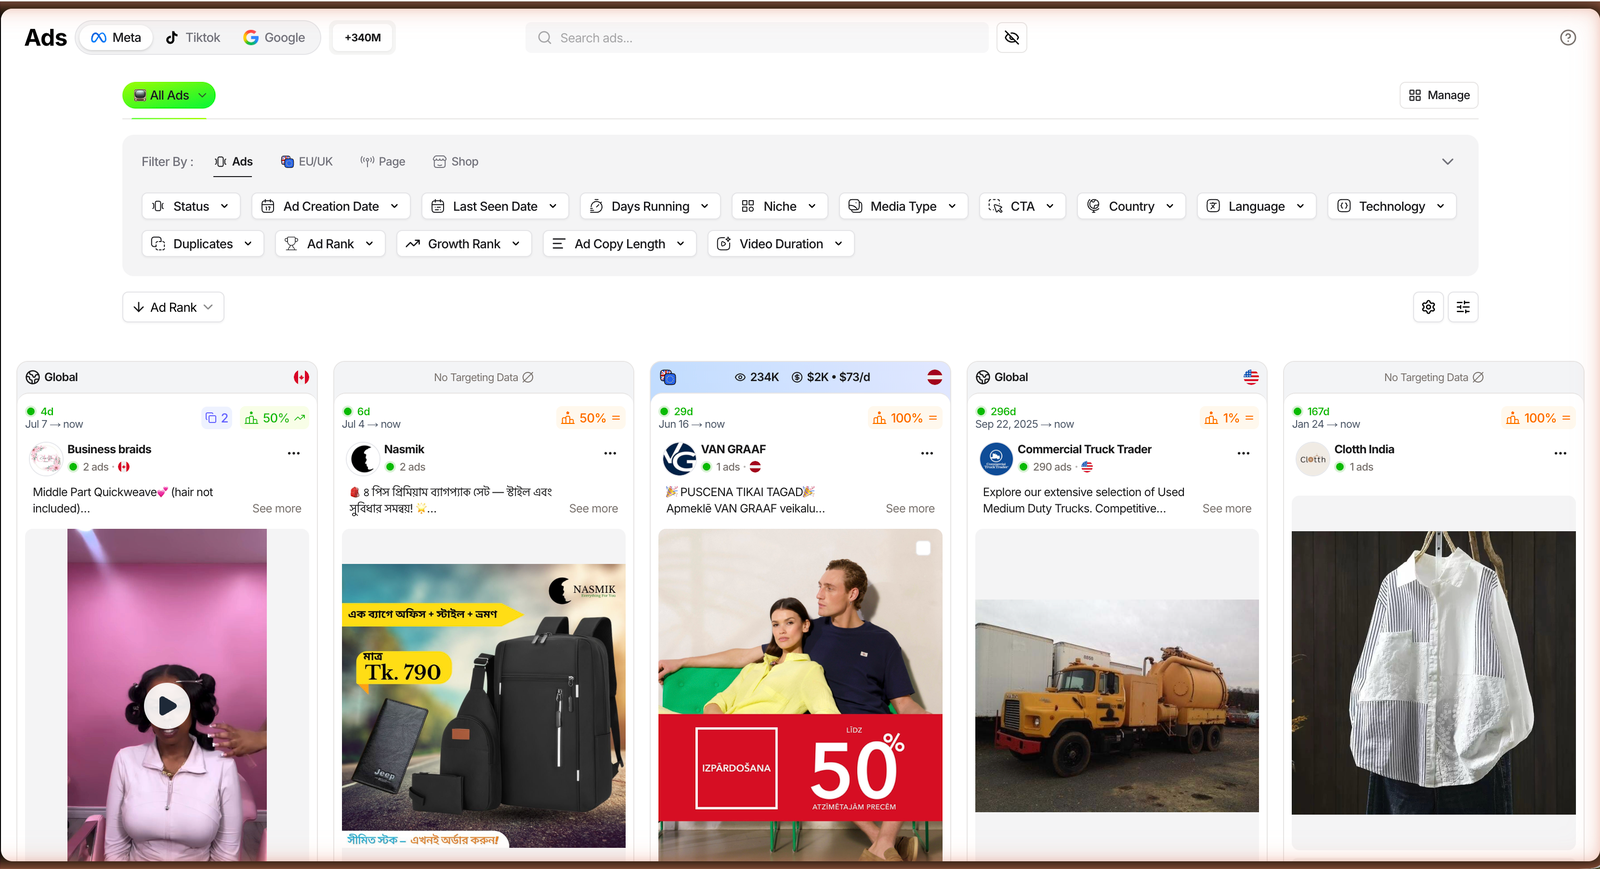This screenshot has width=1600, height=869.
Task: Open the Ad Rank sort dropdown
Action: click(173, 307)
